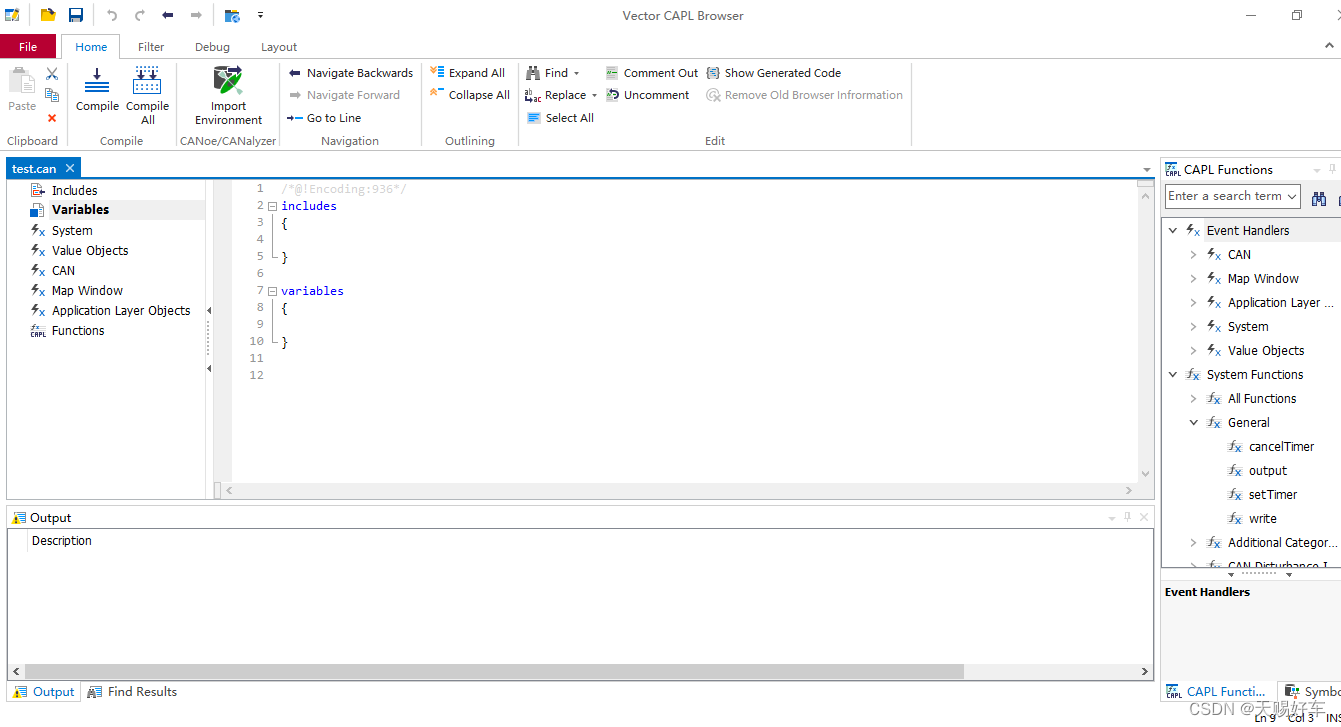This screenshot has width=1341, height=727.
Task: Click the Undo arrow in quick access toolbar
Action: tap(112, 15)
